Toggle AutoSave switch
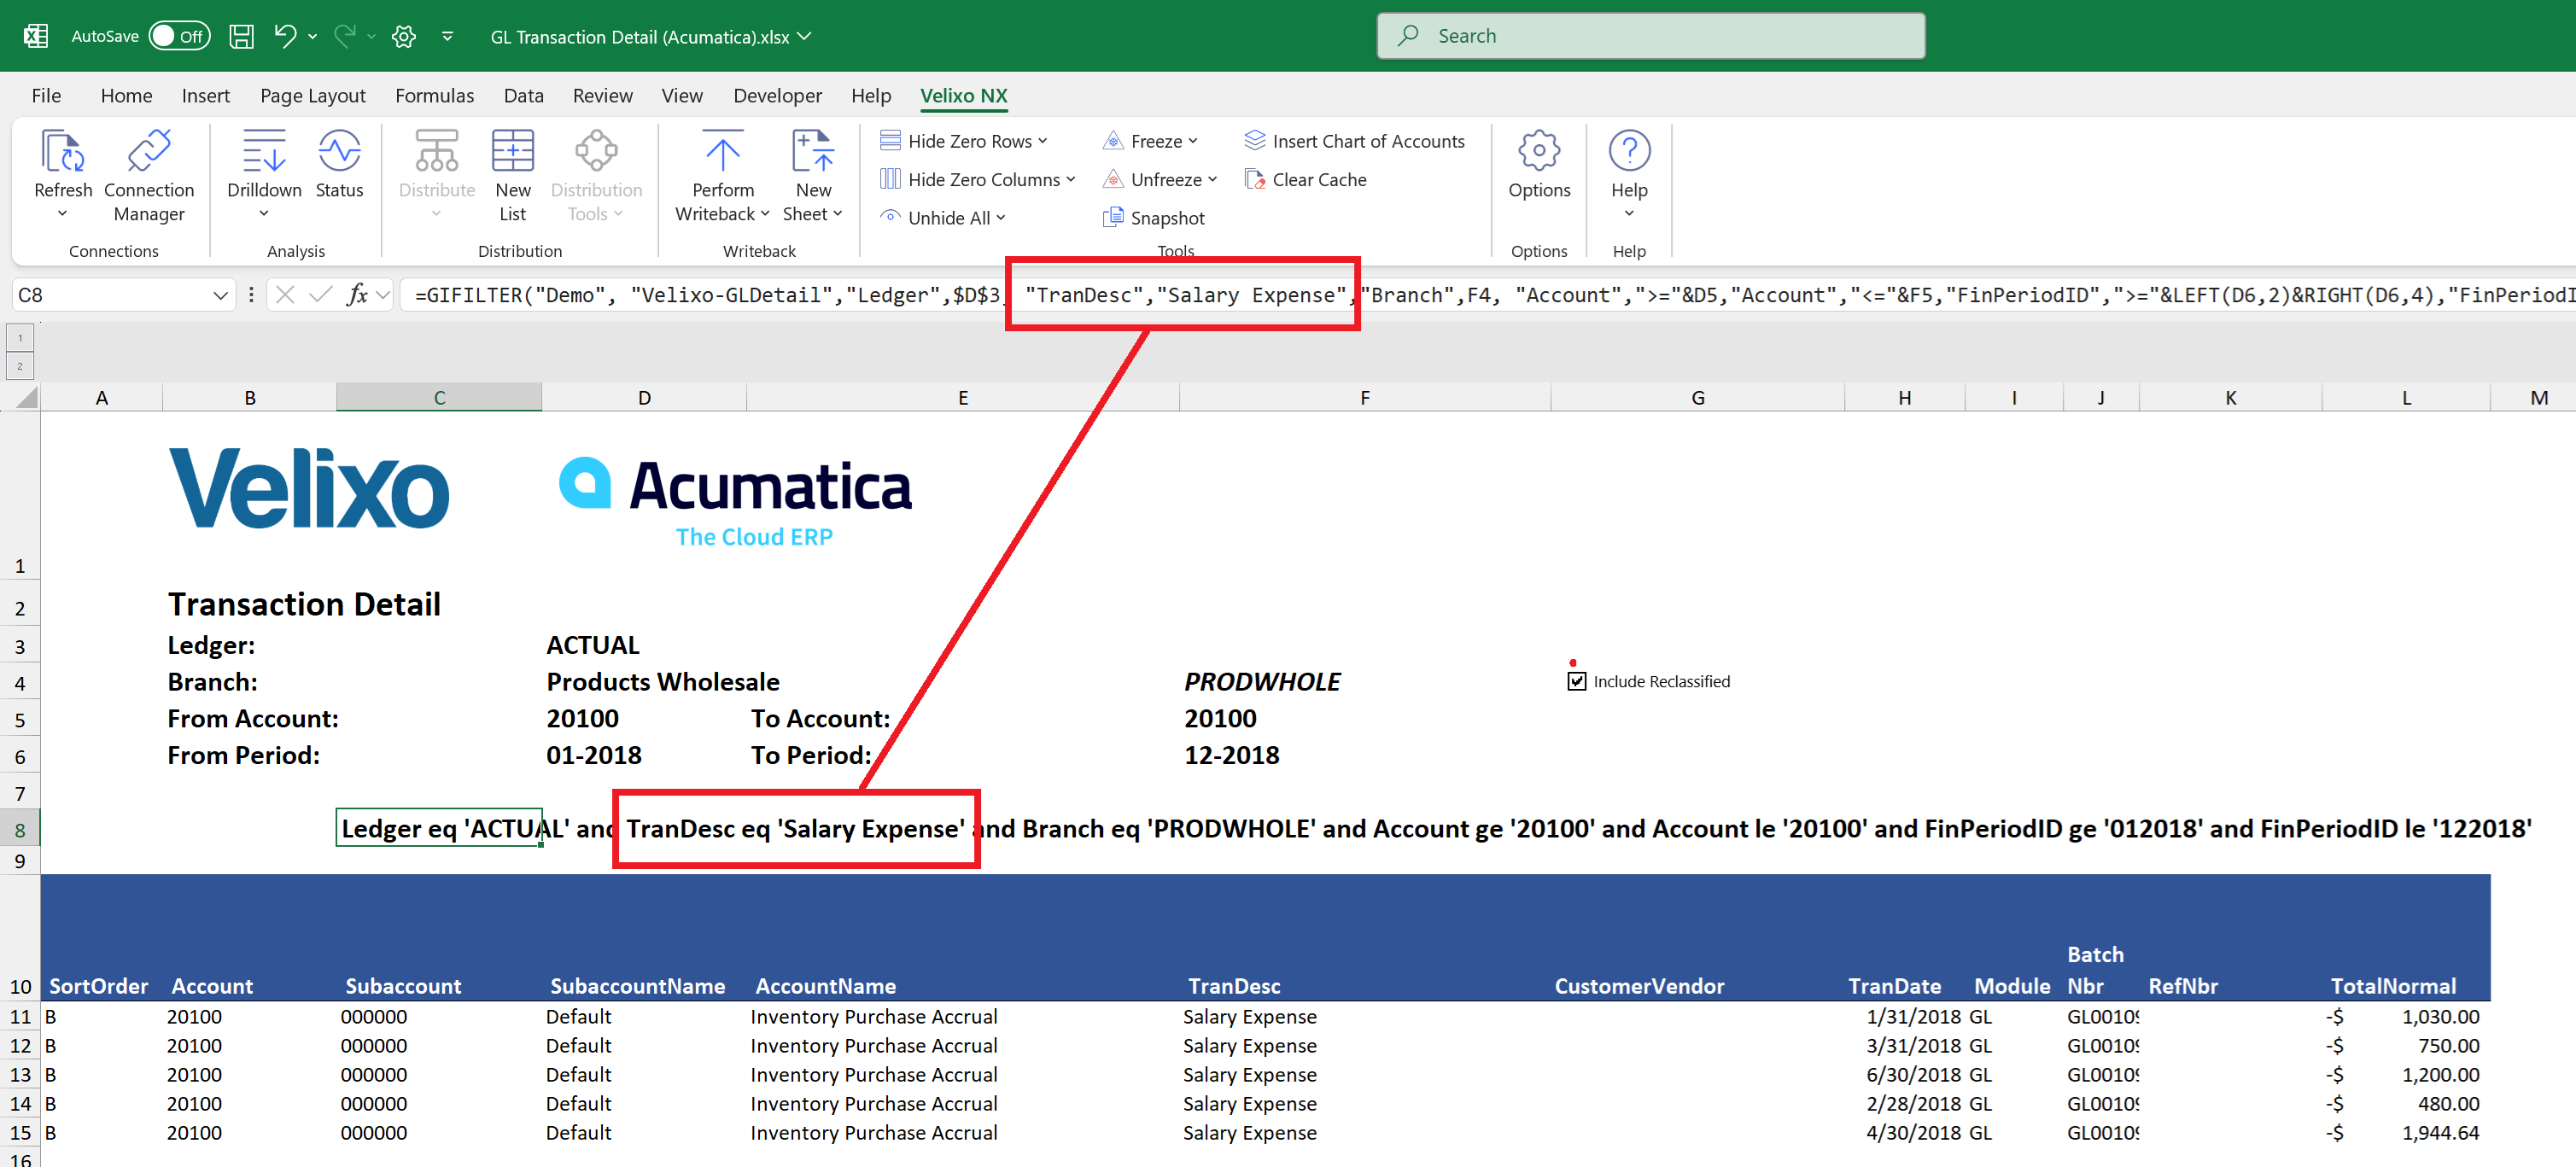Viewport: 2576px width, 1167px height. (x=180, y=36)
